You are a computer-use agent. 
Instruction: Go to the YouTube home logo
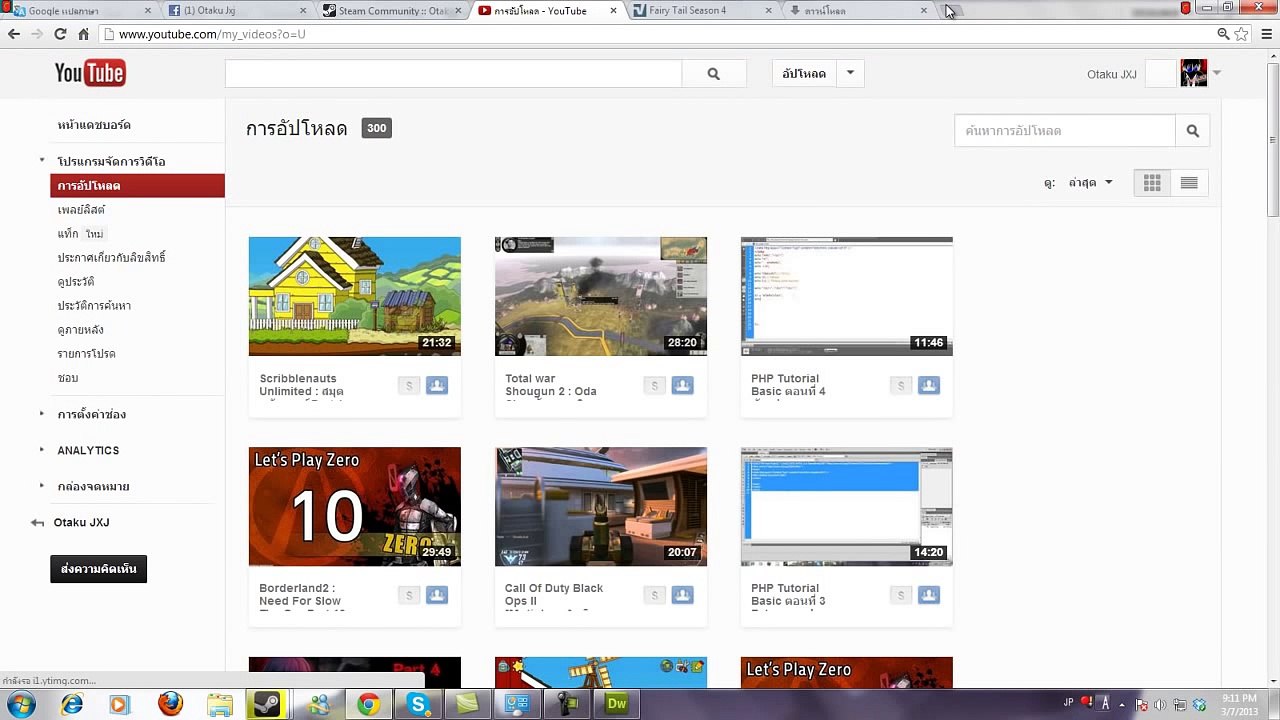point(90,73)
